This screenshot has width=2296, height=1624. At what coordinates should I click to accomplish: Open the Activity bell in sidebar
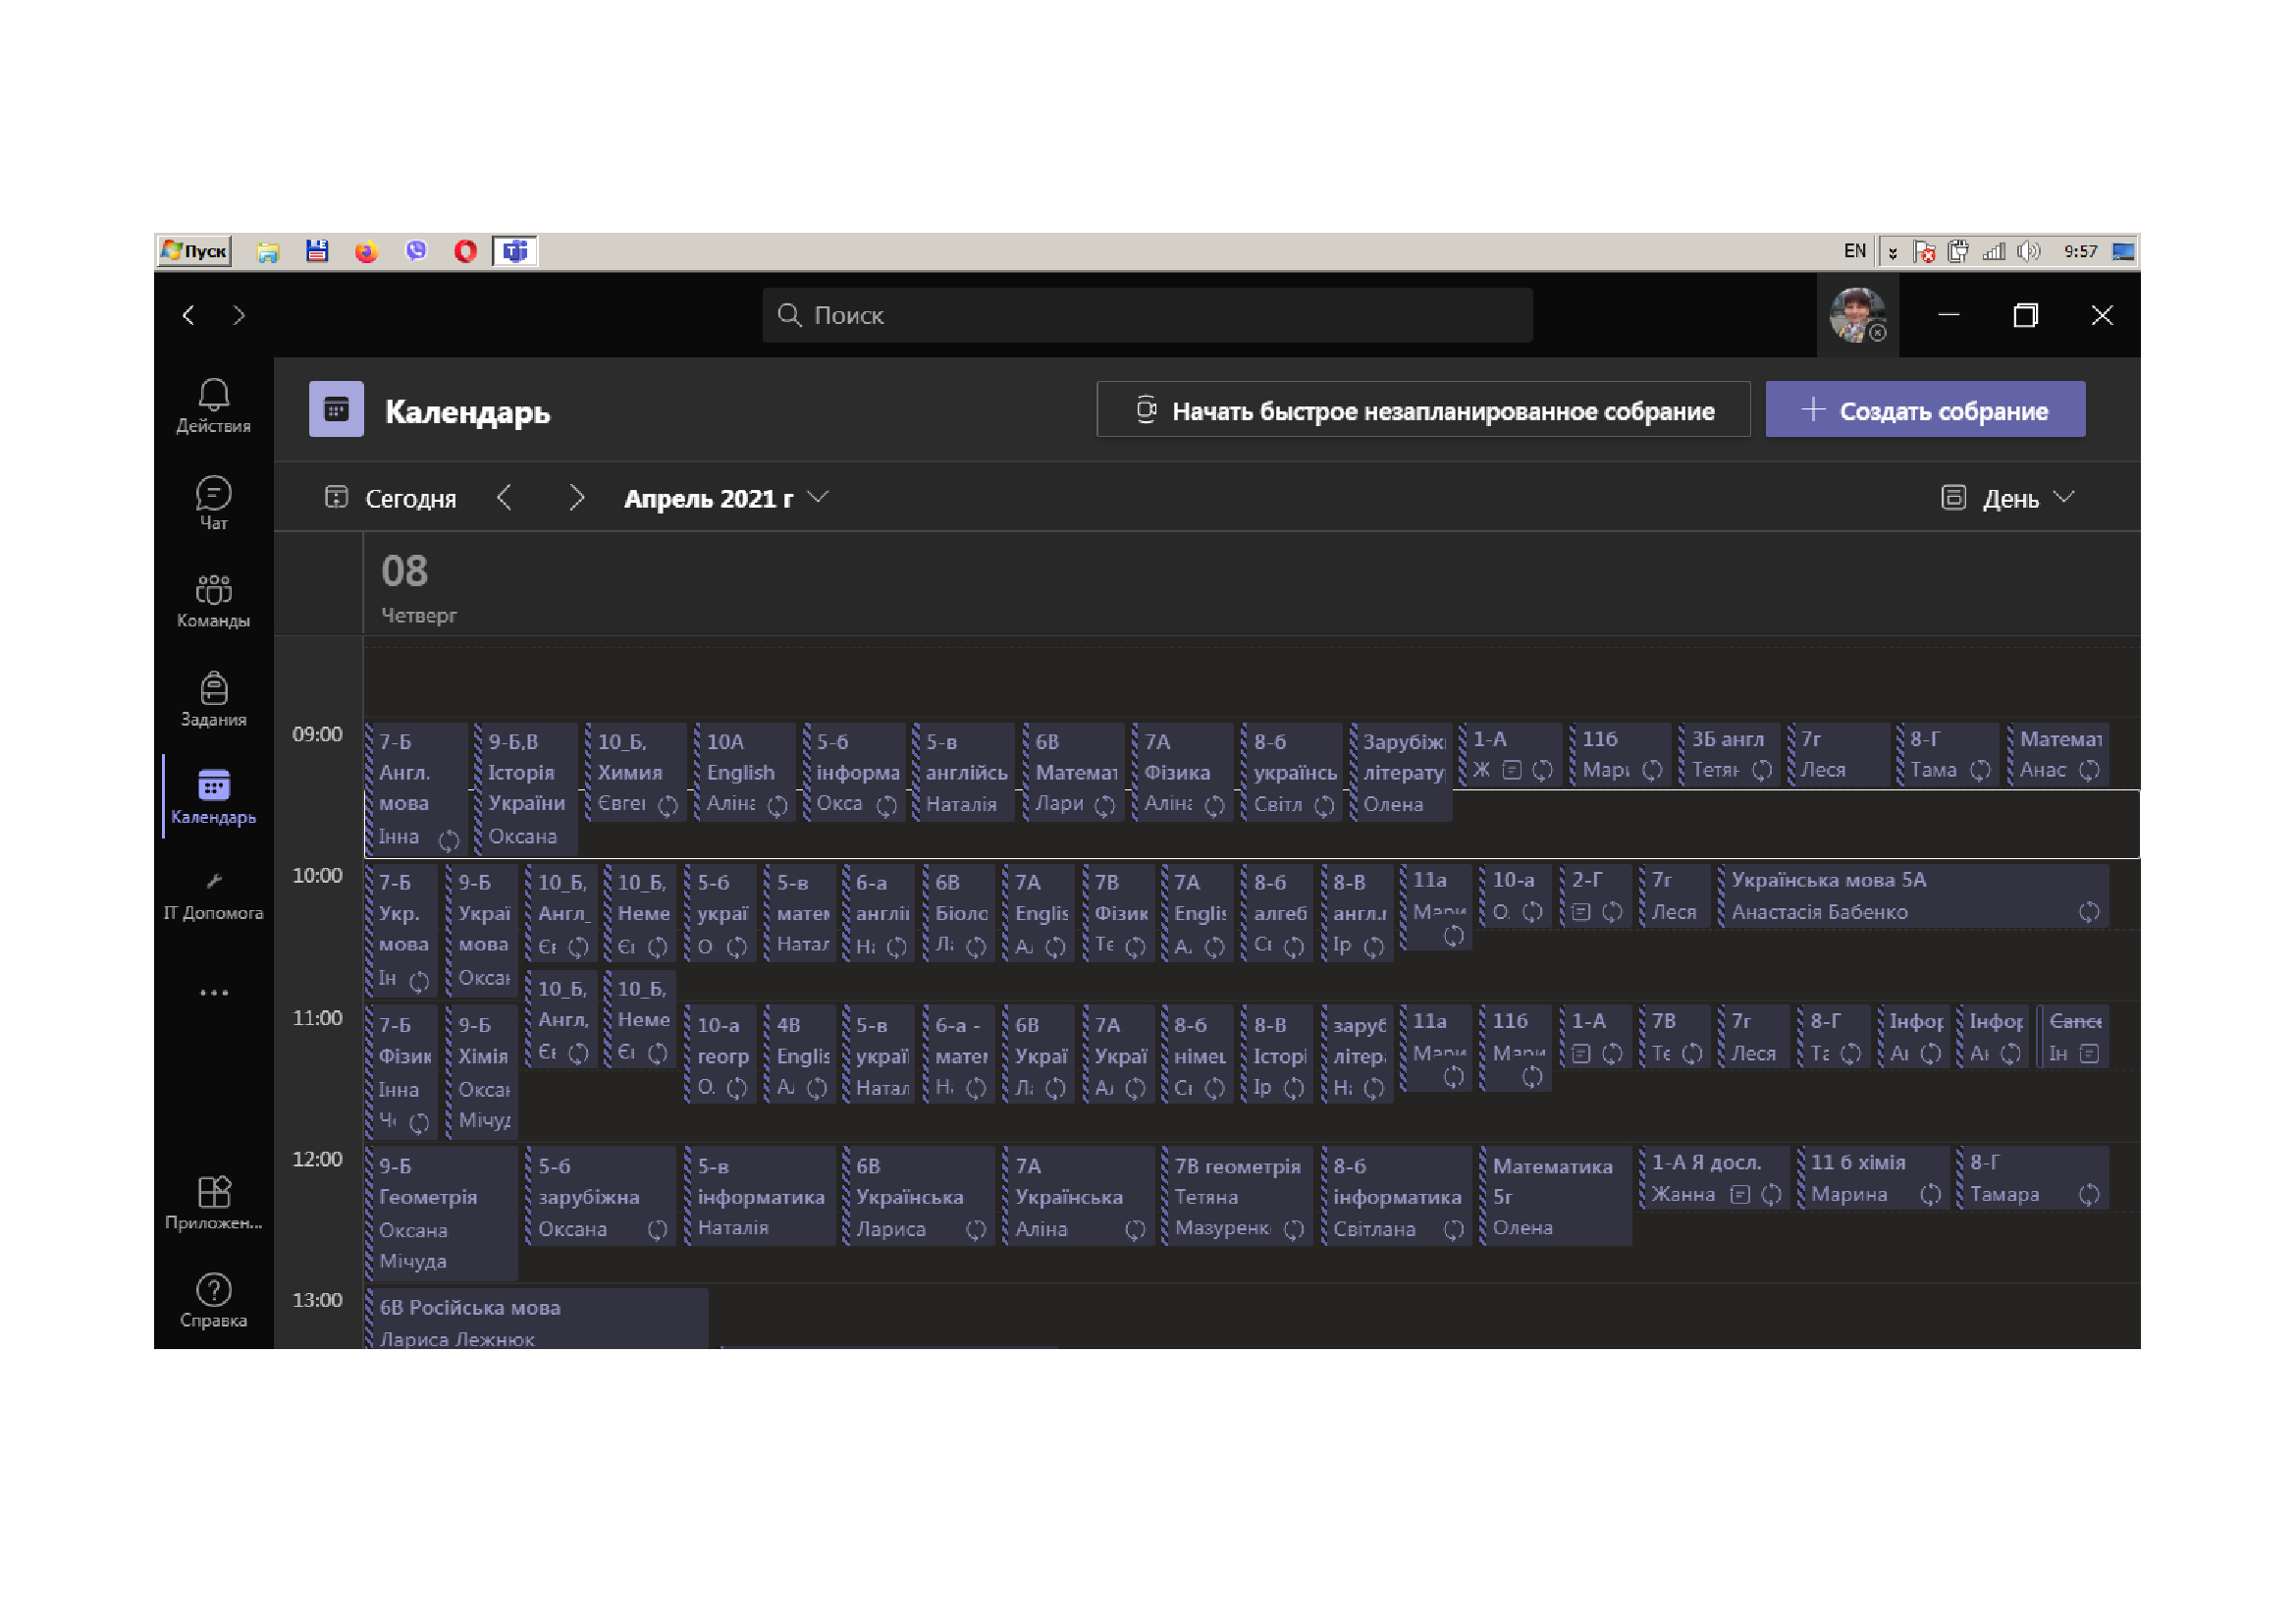(x=213, y=404)
